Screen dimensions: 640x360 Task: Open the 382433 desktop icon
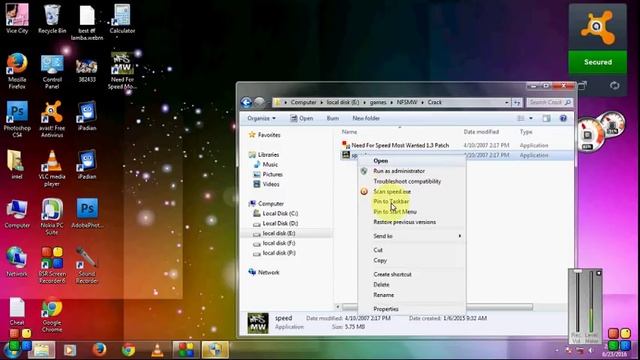coord(87,70)
